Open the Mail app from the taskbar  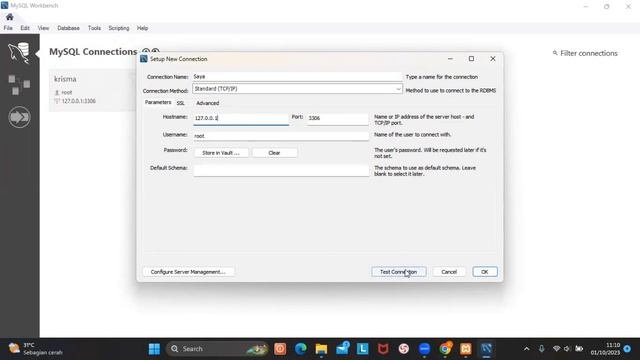342,349
